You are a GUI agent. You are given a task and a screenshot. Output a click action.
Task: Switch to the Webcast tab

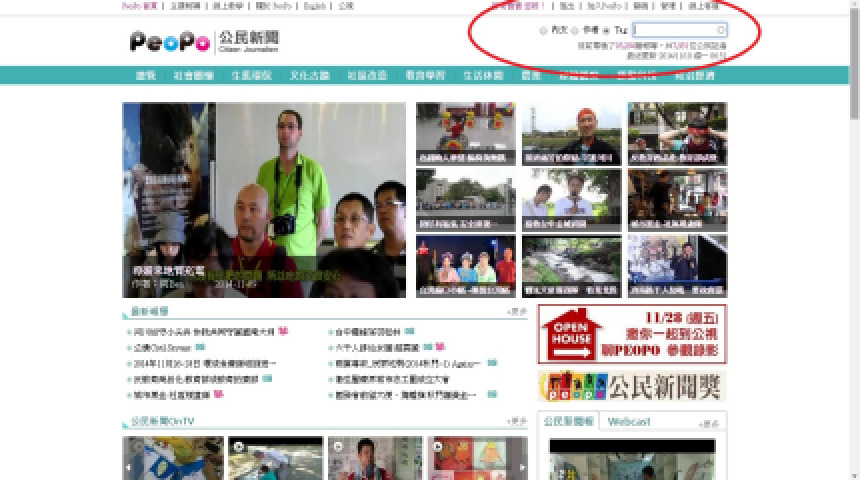click(629, 421)
